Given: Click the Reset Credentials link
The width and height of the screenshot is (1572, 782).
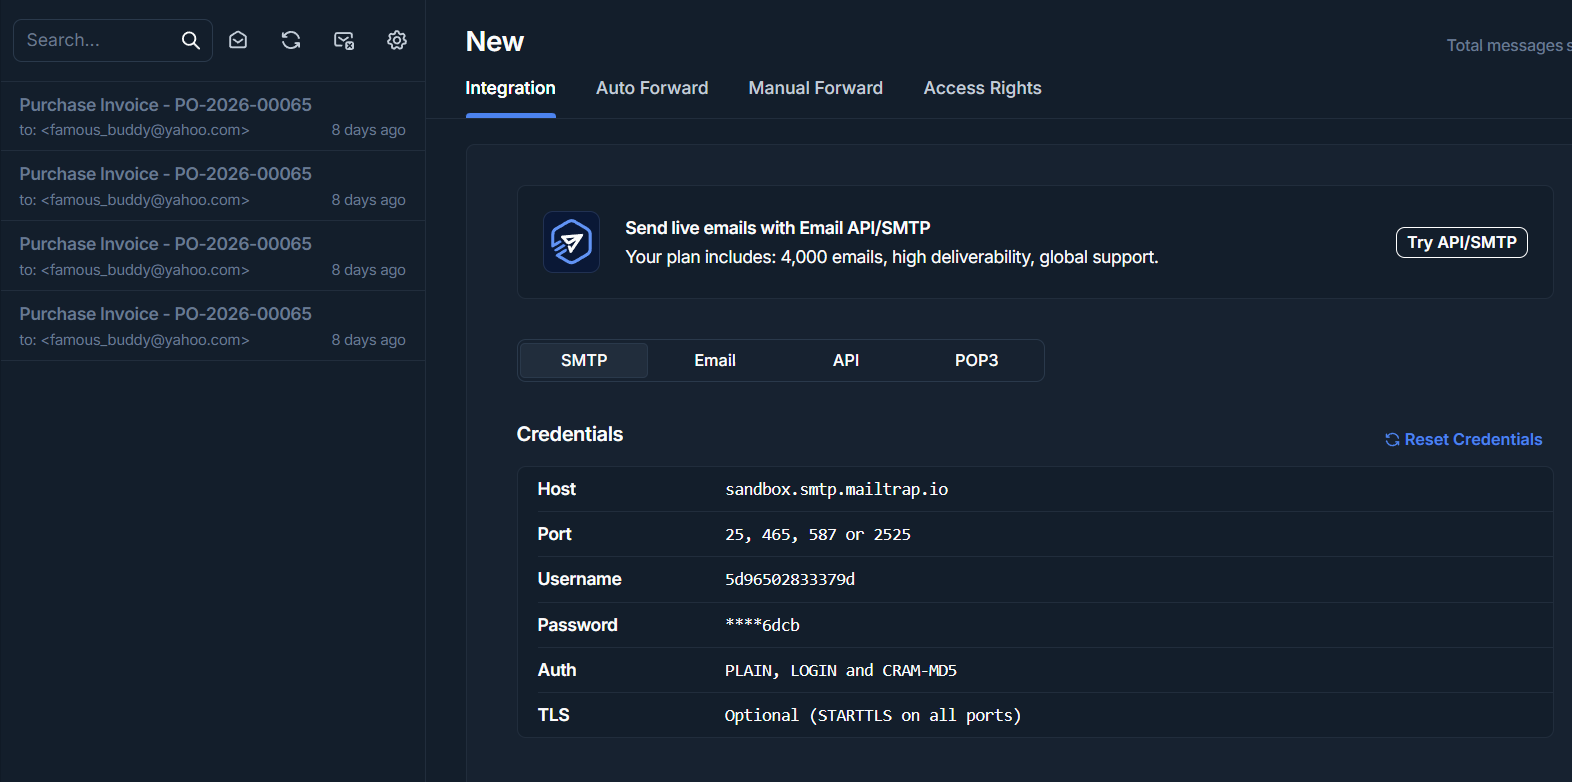Looking at the screenshot, I should pos(1472,440).
